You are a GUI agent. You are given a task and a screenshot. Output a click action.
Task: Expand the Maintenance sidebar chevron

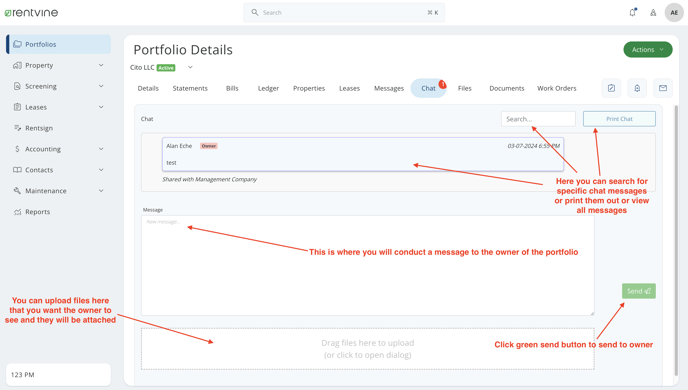coord(101,190)
